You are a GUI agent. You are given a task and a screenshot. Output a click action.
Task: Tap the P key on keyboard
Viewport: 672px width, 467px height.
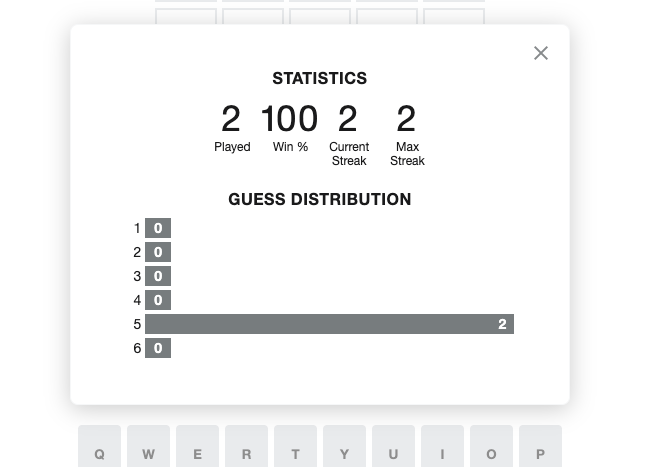coord(540,446)
